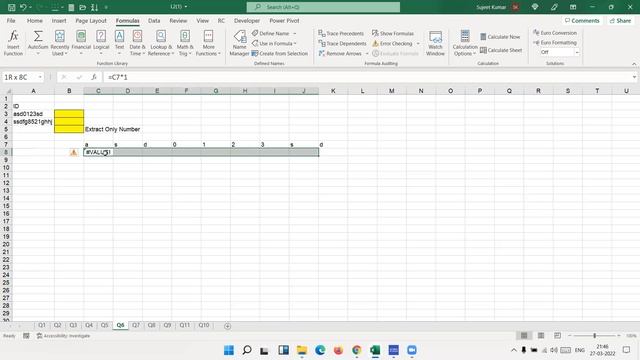Click the error warning icon beside C8
Viewport: 640px width, 360px height.
tap(73, 152)
